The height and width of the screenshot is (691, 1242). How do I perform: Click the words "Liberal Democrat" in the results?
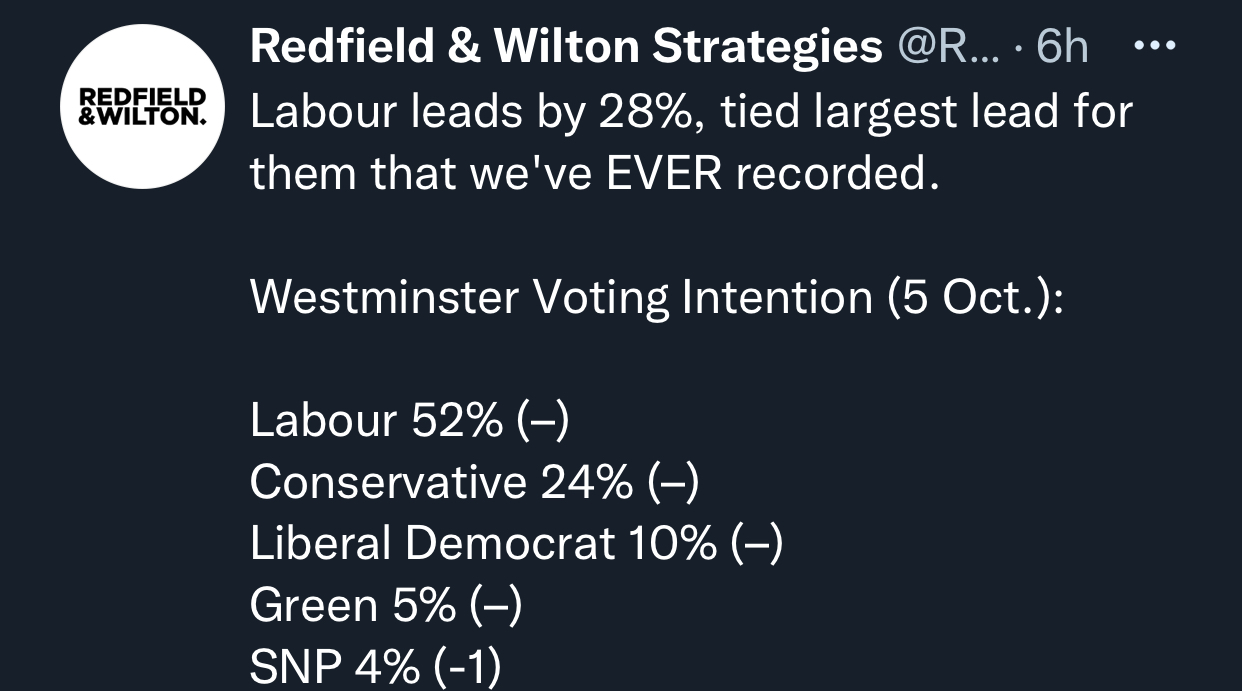pos(432,544)
